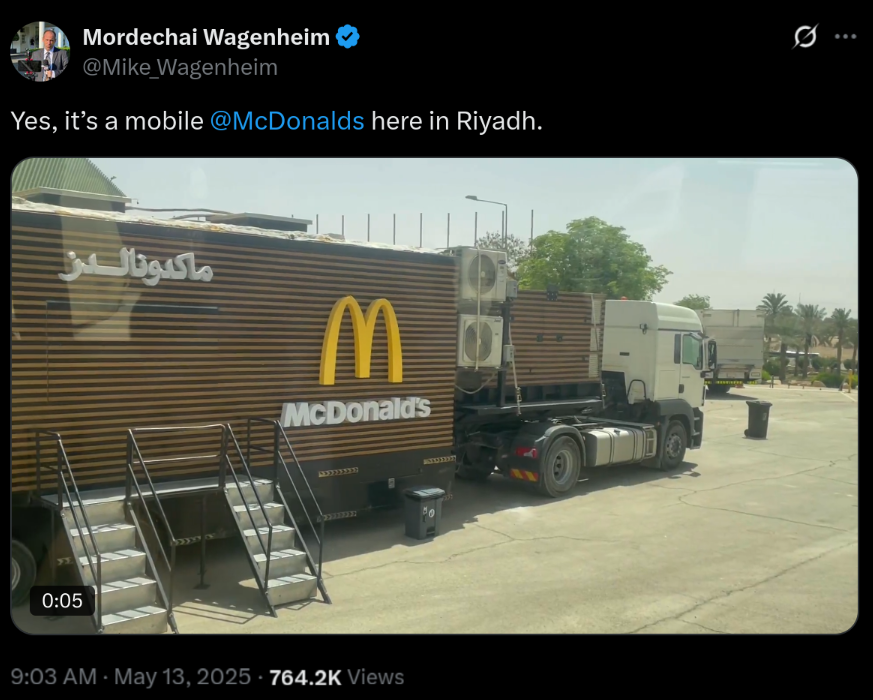Click the display name Mordechai Wagenheim
This screenshot has height=700, width=873.
coord(206,37)
